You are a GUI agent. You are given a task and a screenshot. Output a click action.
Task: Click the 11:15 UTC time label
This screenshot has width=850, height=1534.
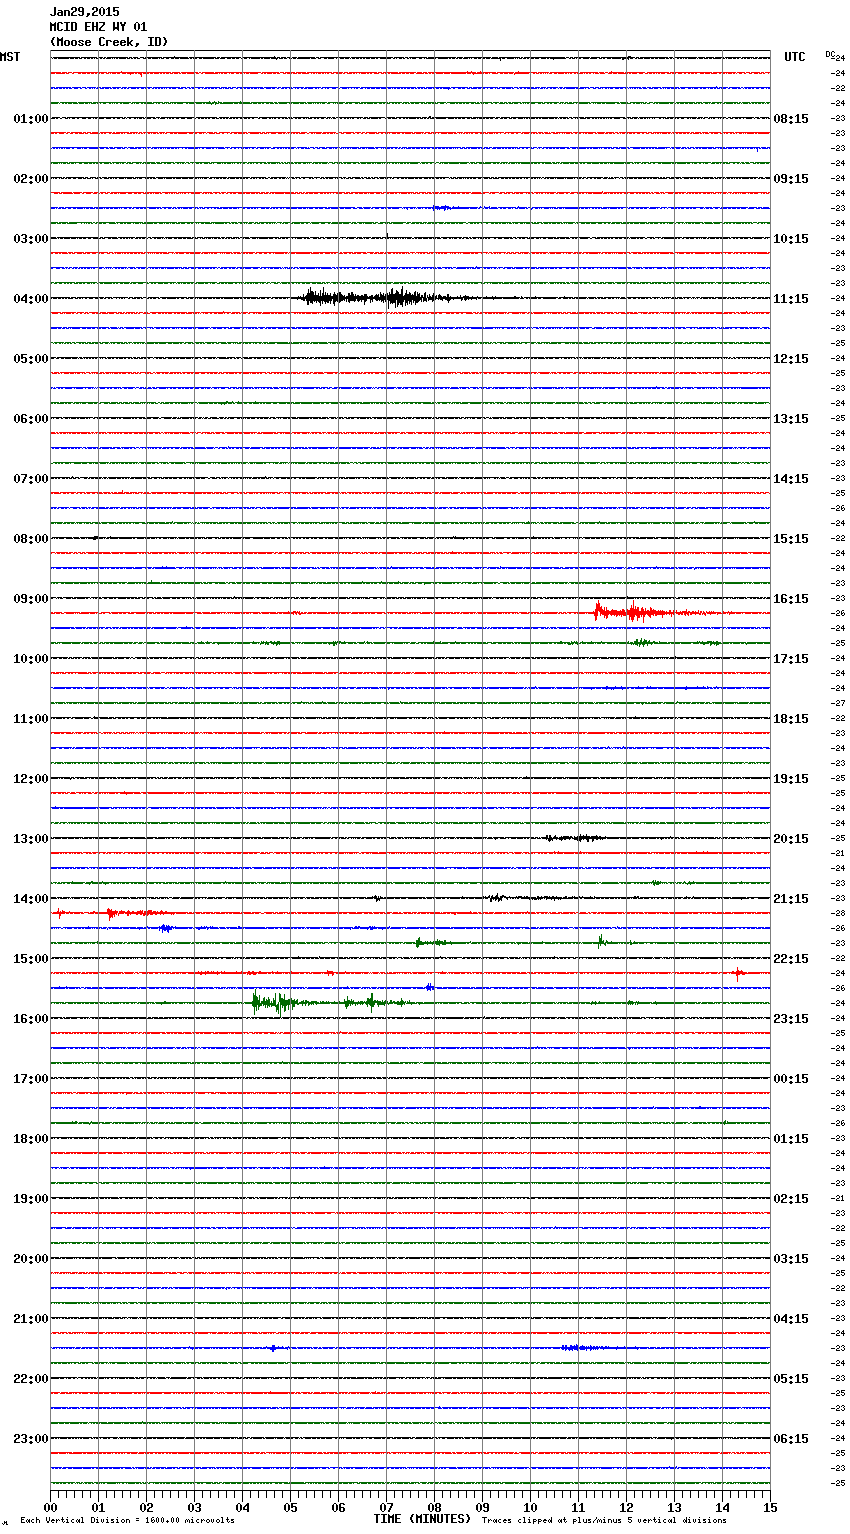tap(791, 299)
